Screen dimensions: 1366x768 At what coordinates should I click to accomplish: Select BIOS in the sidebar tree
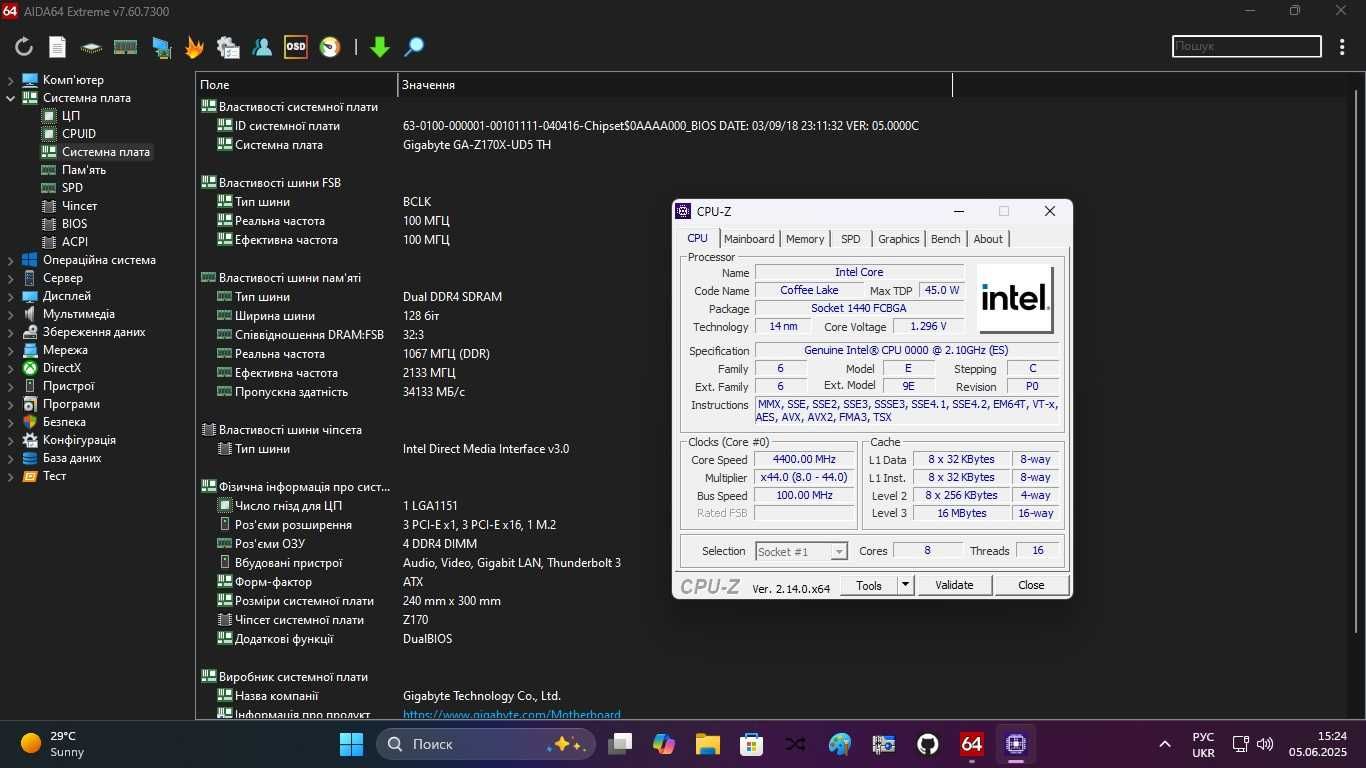74,224
